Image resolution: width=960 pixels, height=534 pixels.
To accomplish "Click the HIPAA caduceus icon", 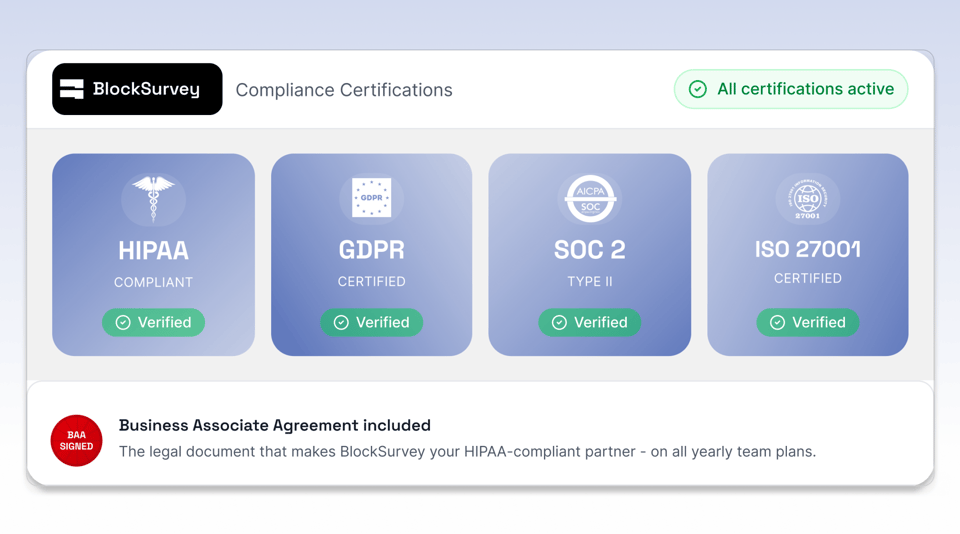I will [153, 198].
